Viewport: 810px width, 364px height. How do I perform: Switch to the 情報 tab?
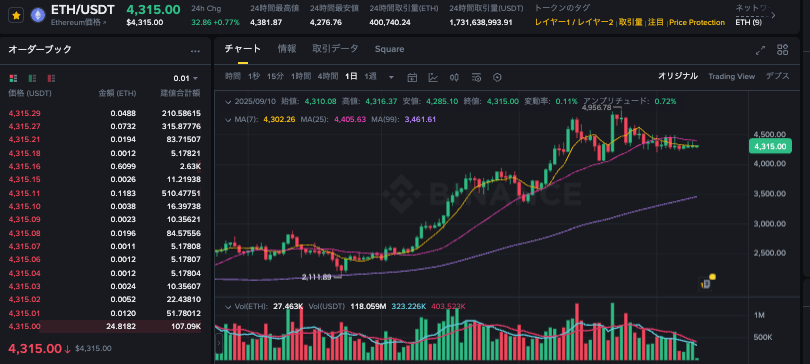point(287,49)
